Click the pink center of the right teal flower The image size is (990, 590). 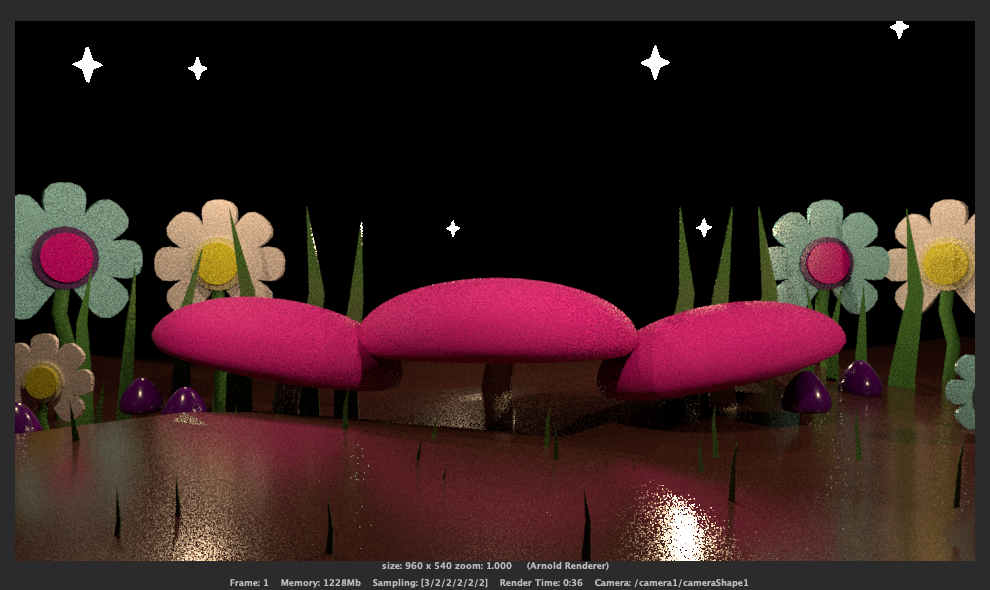tap(828, 262)
